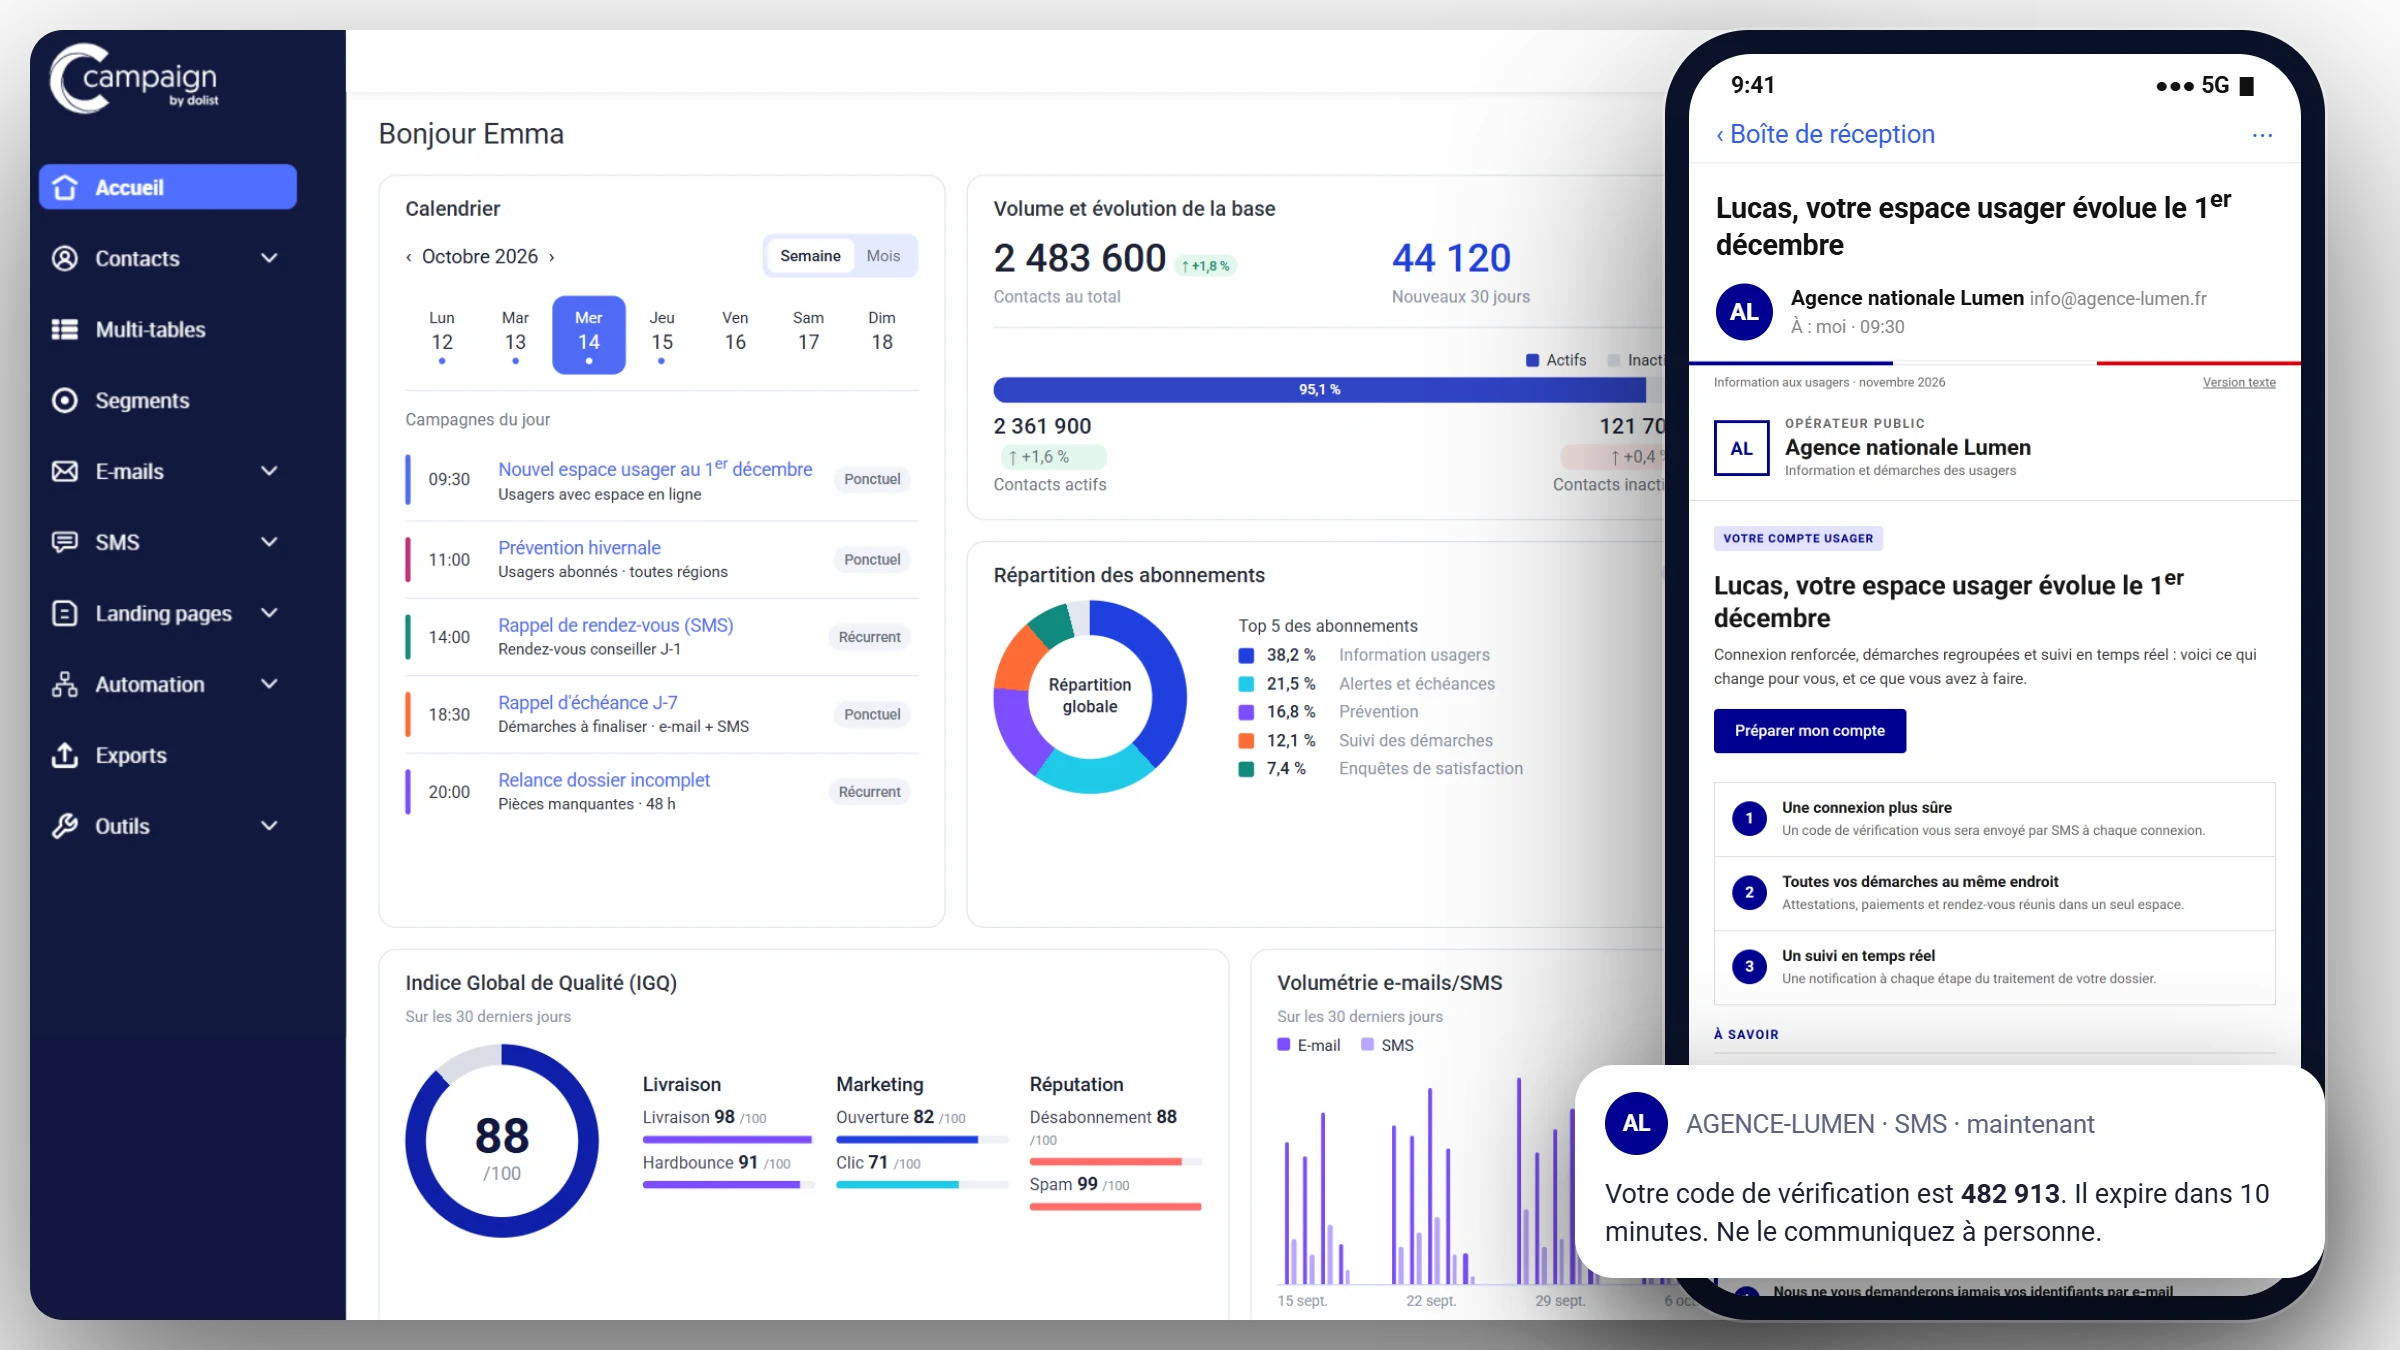Select Jeu 15 in the calendar
The width and height of the screenshot is (2400, 1350).
(662, 335)
